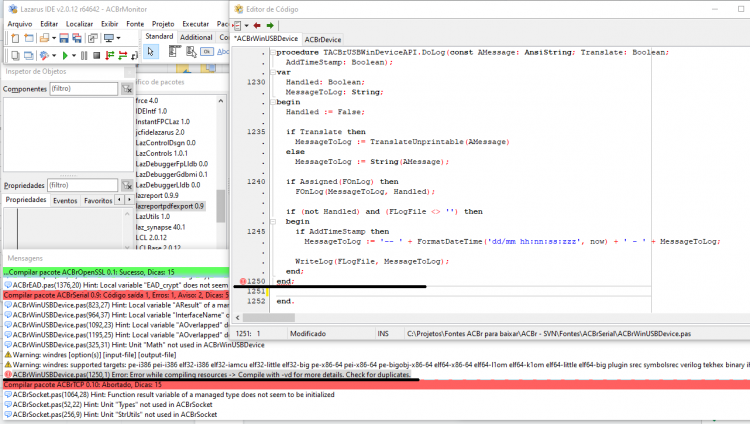The height and width of the screenshot is (424, 750).
Task: Switch to the ACBrWinUSBDevice editor tab
Action: tap(266, 39)
